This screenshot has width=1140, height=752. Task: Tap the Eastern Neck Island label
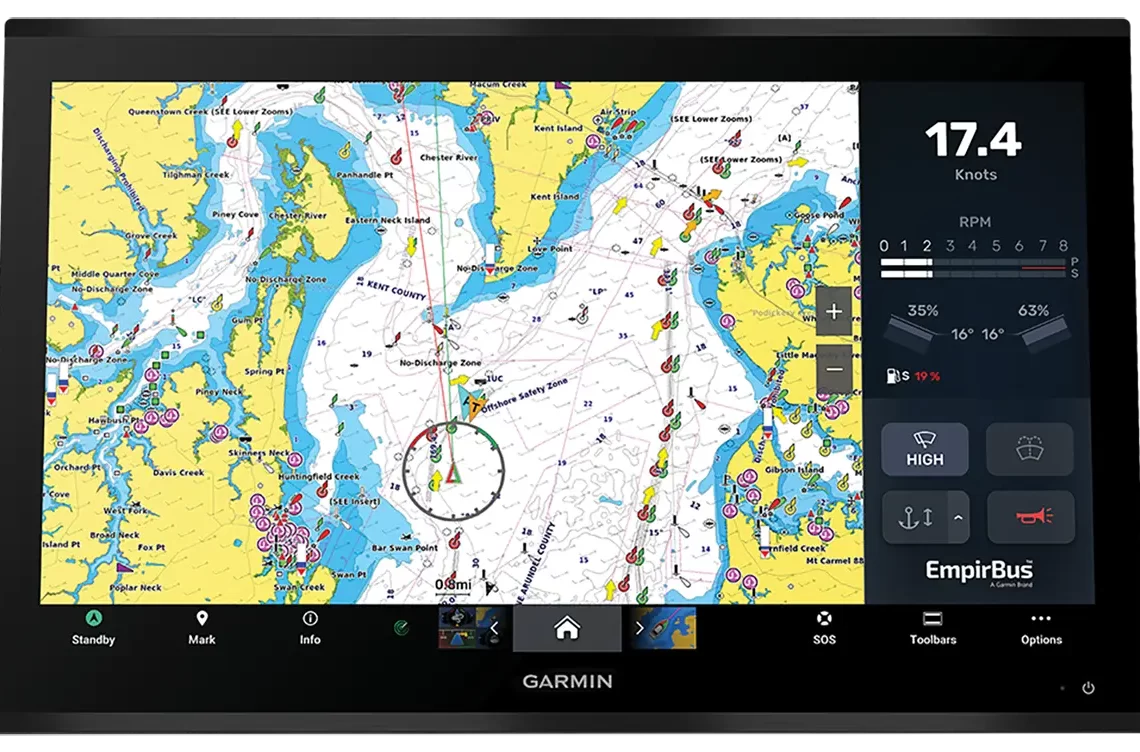(x=388, y=220)
